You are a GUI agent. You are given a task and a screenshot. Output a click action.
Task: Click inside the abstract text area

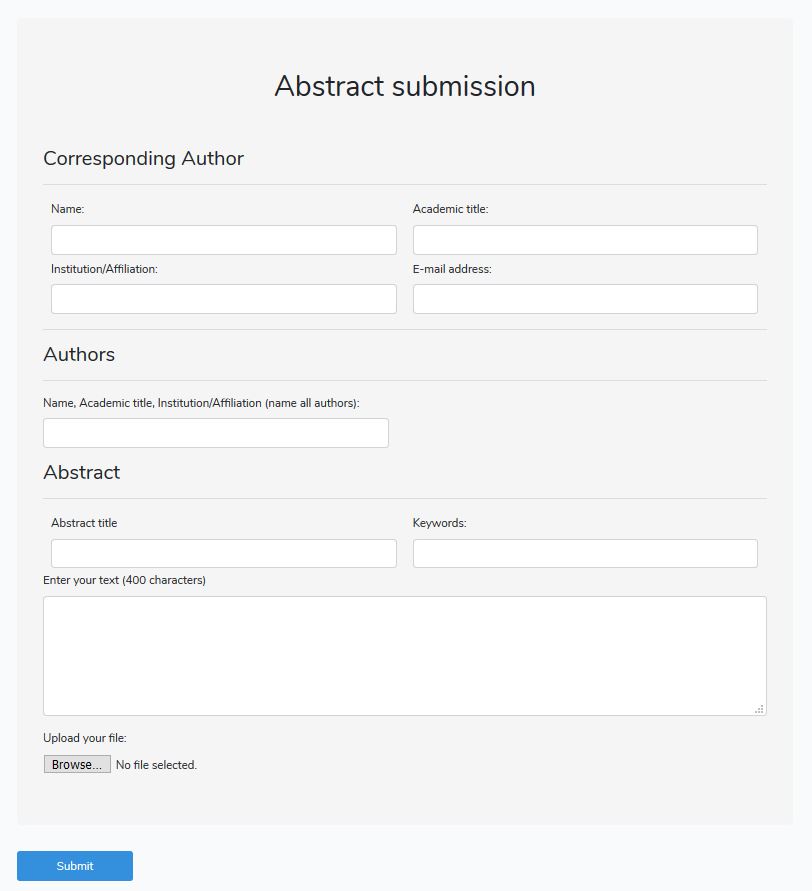(x=404, y=655)
